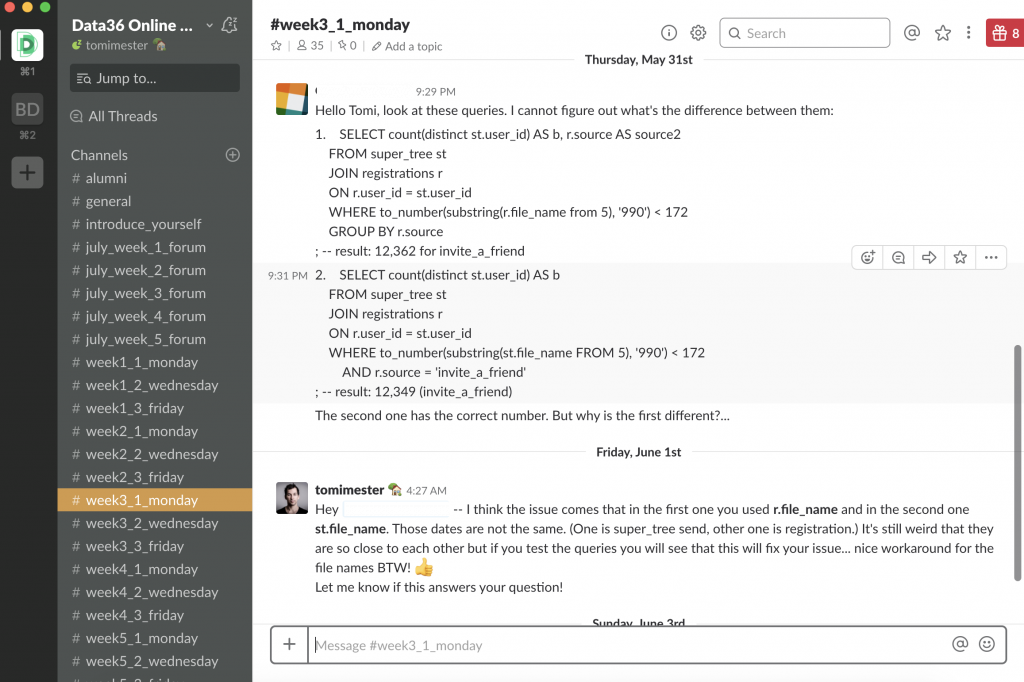Add a new channel plus icon

point(232,155)
